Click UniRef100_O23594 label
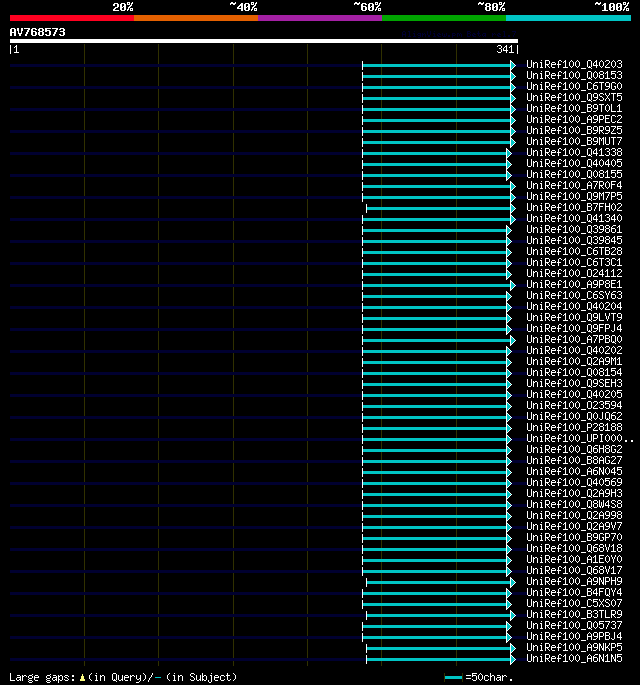 pos(574,405)
